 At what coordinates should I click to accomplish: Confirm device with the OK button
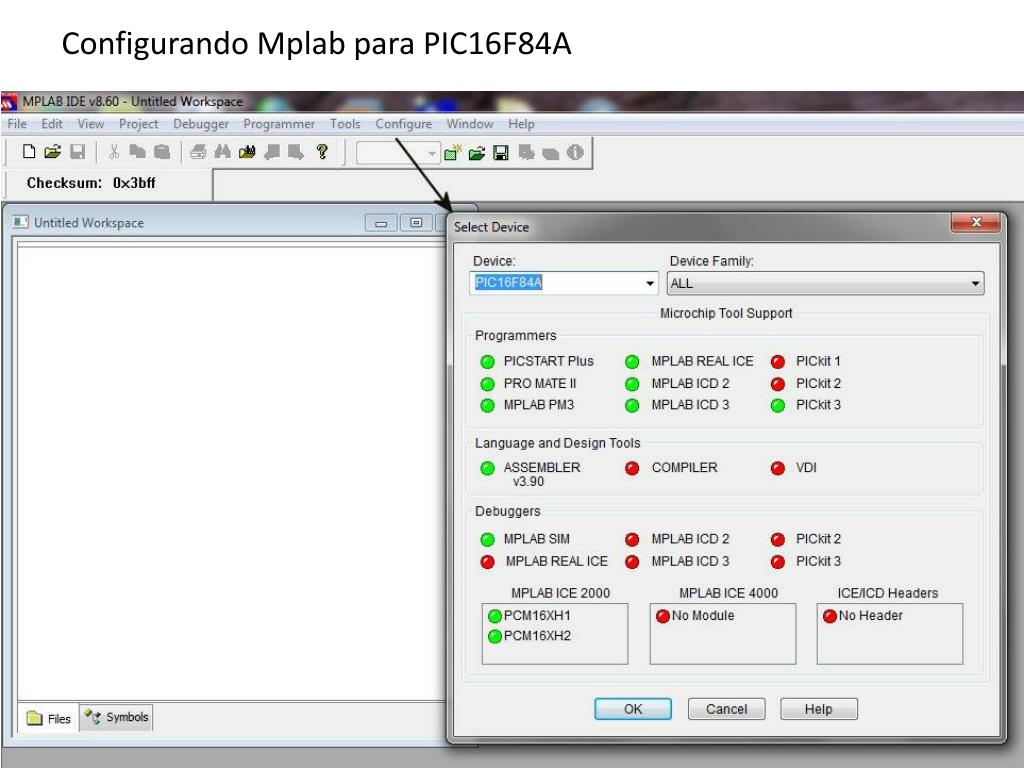[x=633, y=709]
